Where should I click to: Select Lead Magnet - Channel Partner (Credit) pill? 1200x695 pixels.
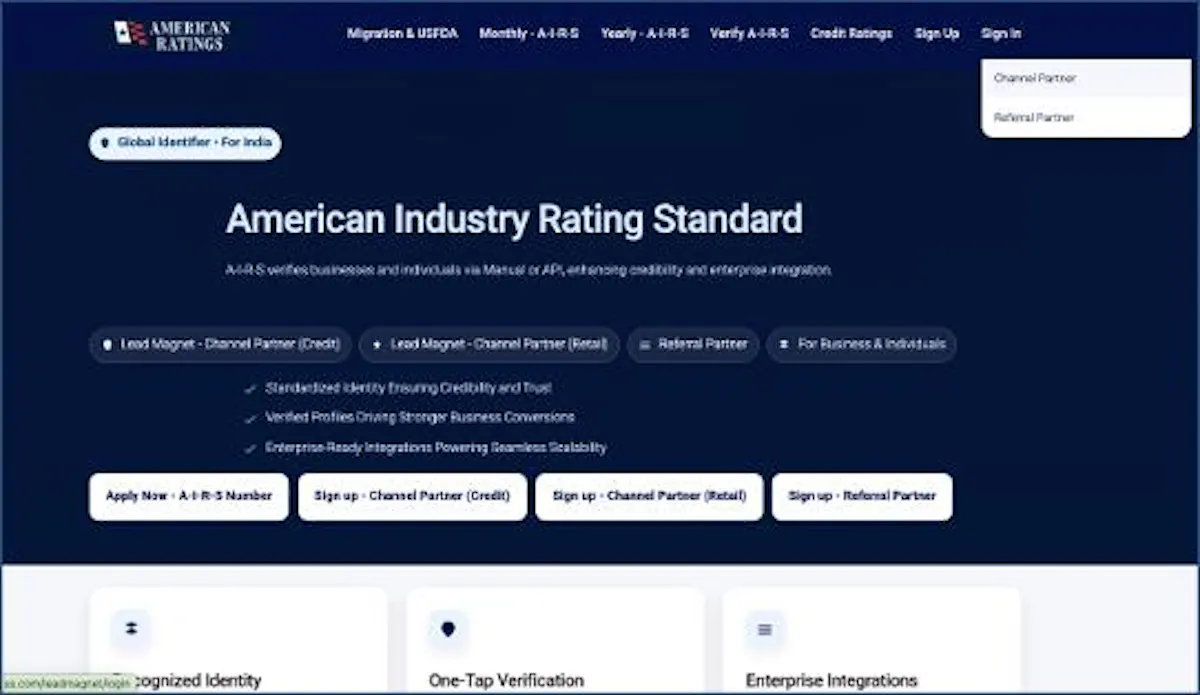coord(220,344)
